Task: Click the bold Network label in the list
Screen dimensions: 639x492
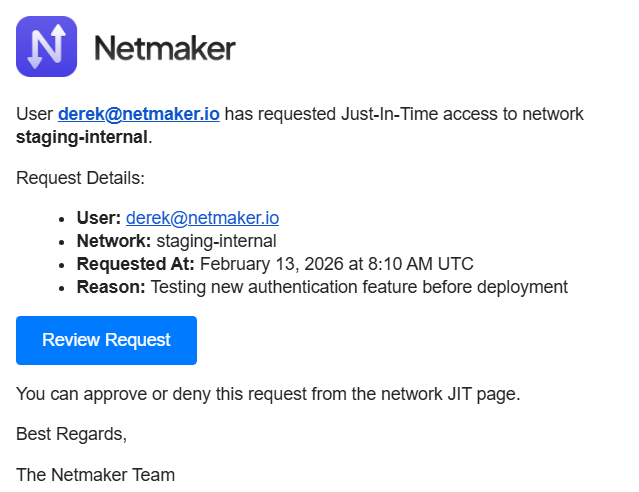Action: (114, 240)
